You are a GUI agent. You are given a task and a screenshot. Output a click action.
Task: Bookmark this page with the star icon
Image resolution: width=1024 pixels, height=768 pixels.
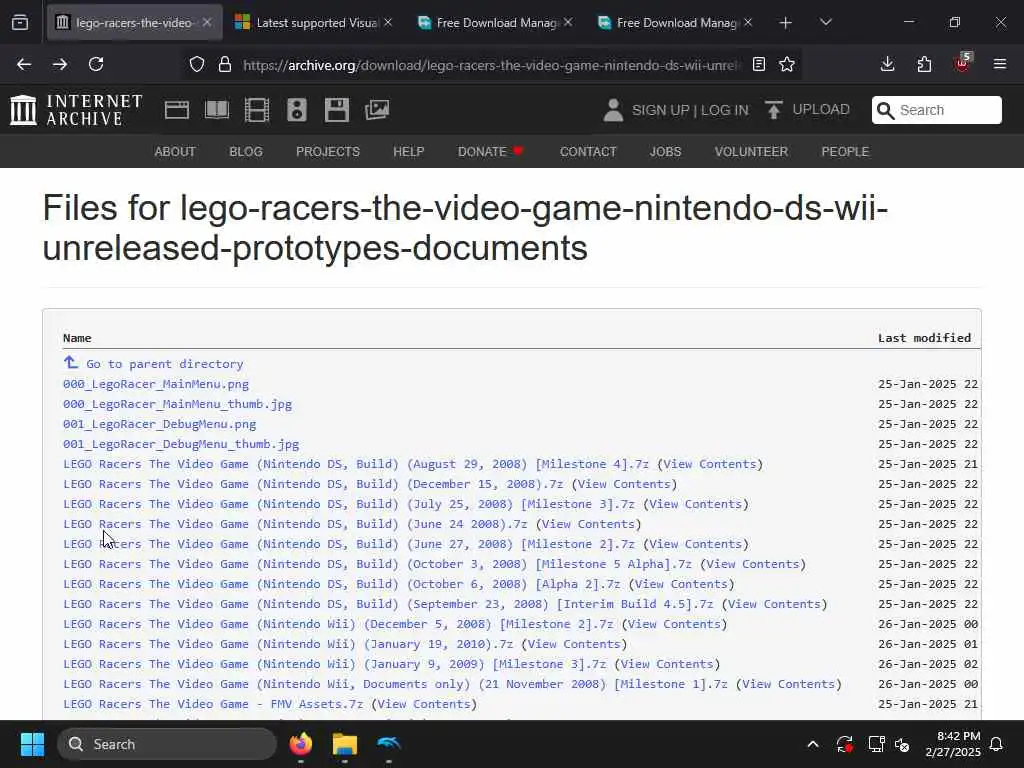click(x=787, y=64)
